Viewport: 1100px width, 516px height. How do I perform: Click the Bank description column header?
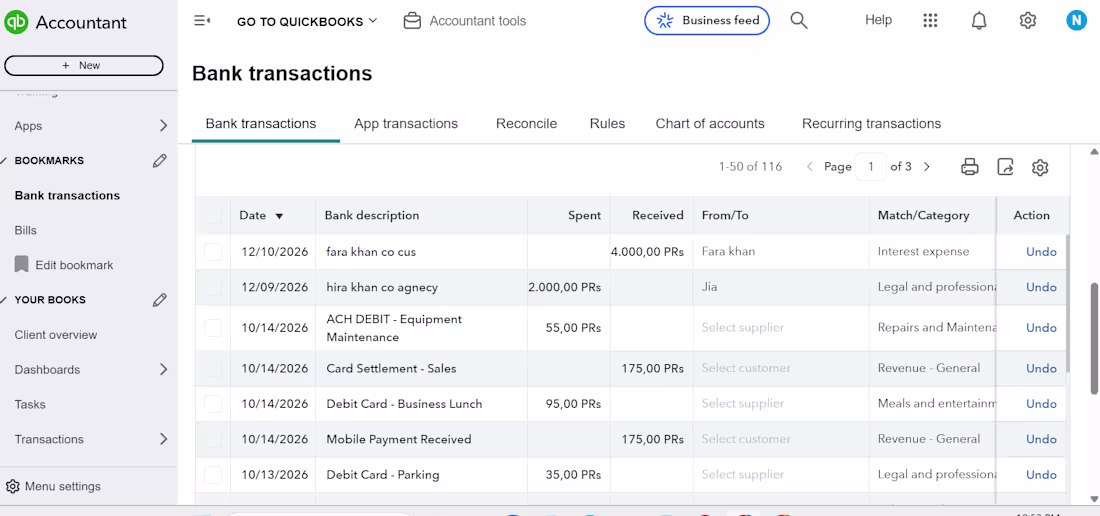(x=372, y=215)
